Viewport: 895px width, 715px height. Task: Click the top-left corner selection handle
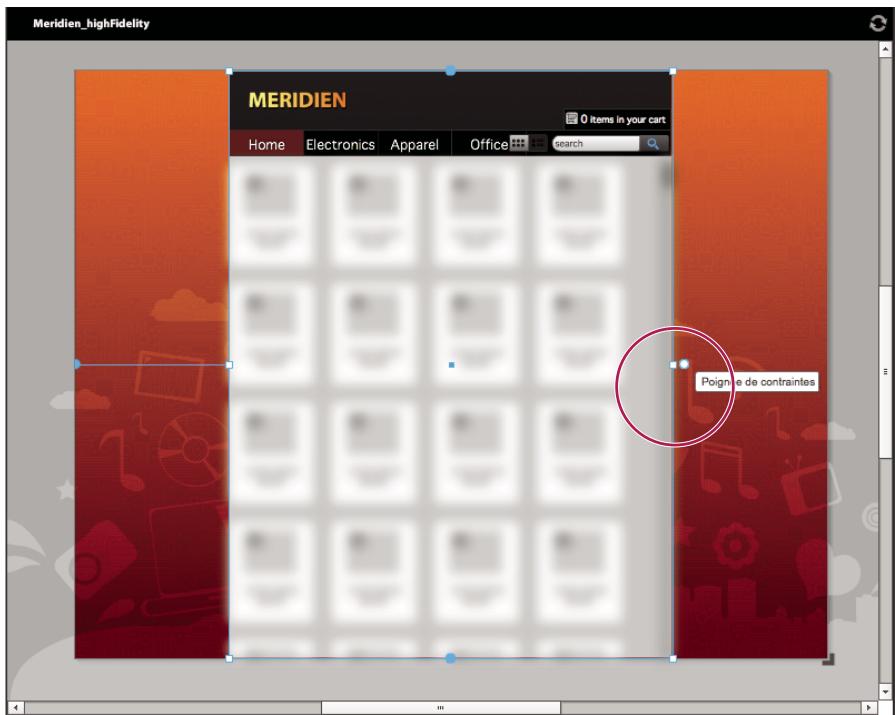pyautogui.click(x=229, y=71)
